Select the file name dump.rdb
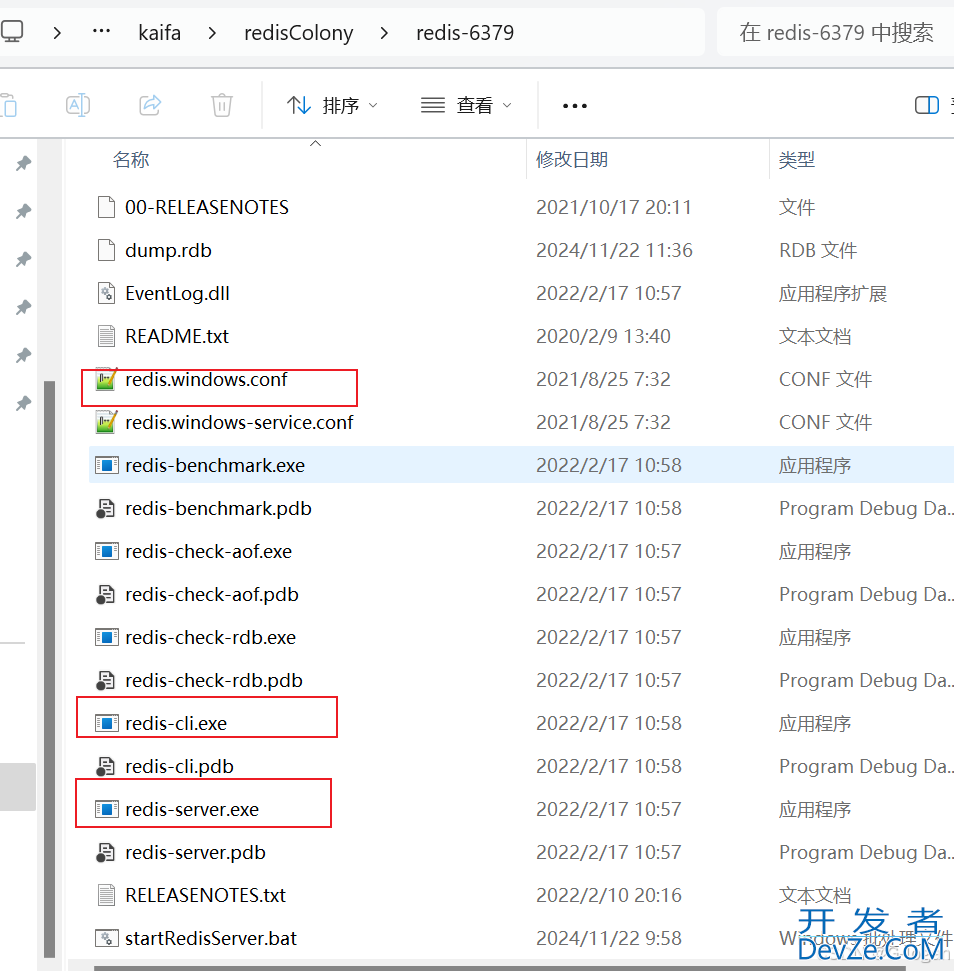This screenshot has width=954, height=971. tap(168, 250)
